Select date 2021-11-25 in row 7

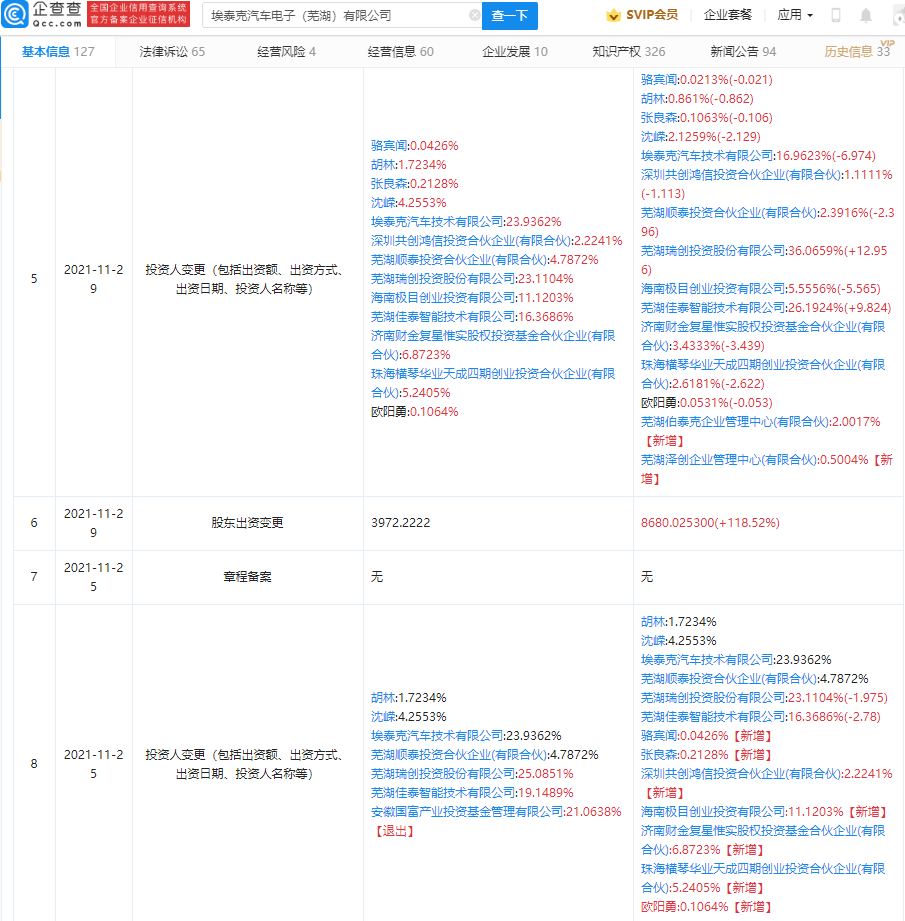(x=93, y=577)
